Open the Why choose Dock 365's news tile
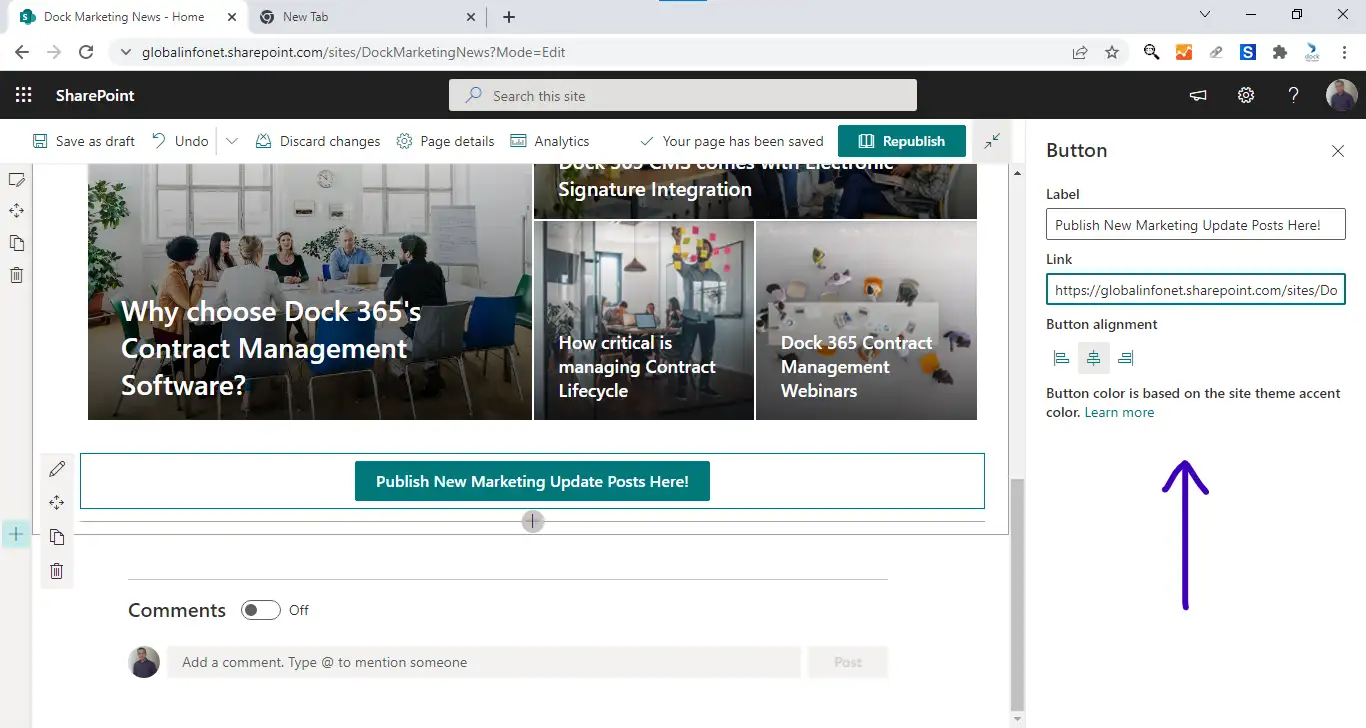1366x728 pixels. [310, 292]
